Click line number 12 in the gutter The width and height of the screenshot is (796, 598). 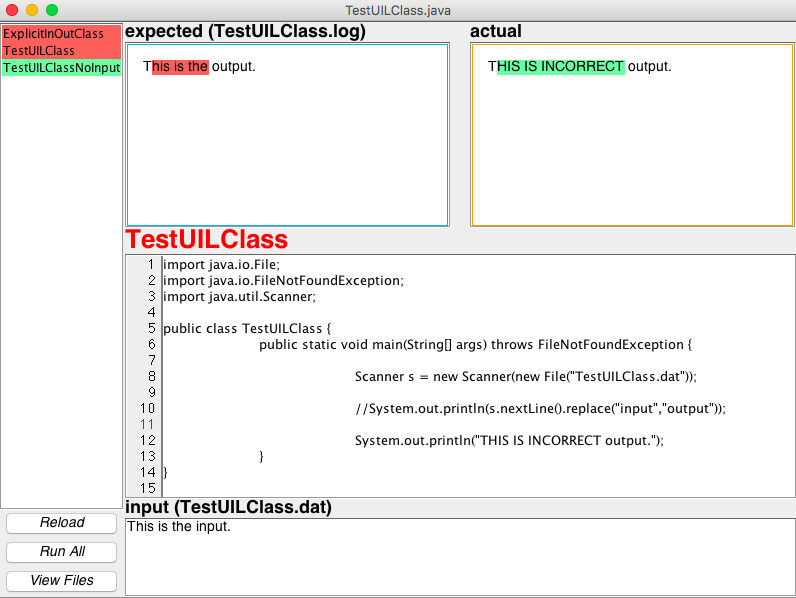[x=148, y=441]
